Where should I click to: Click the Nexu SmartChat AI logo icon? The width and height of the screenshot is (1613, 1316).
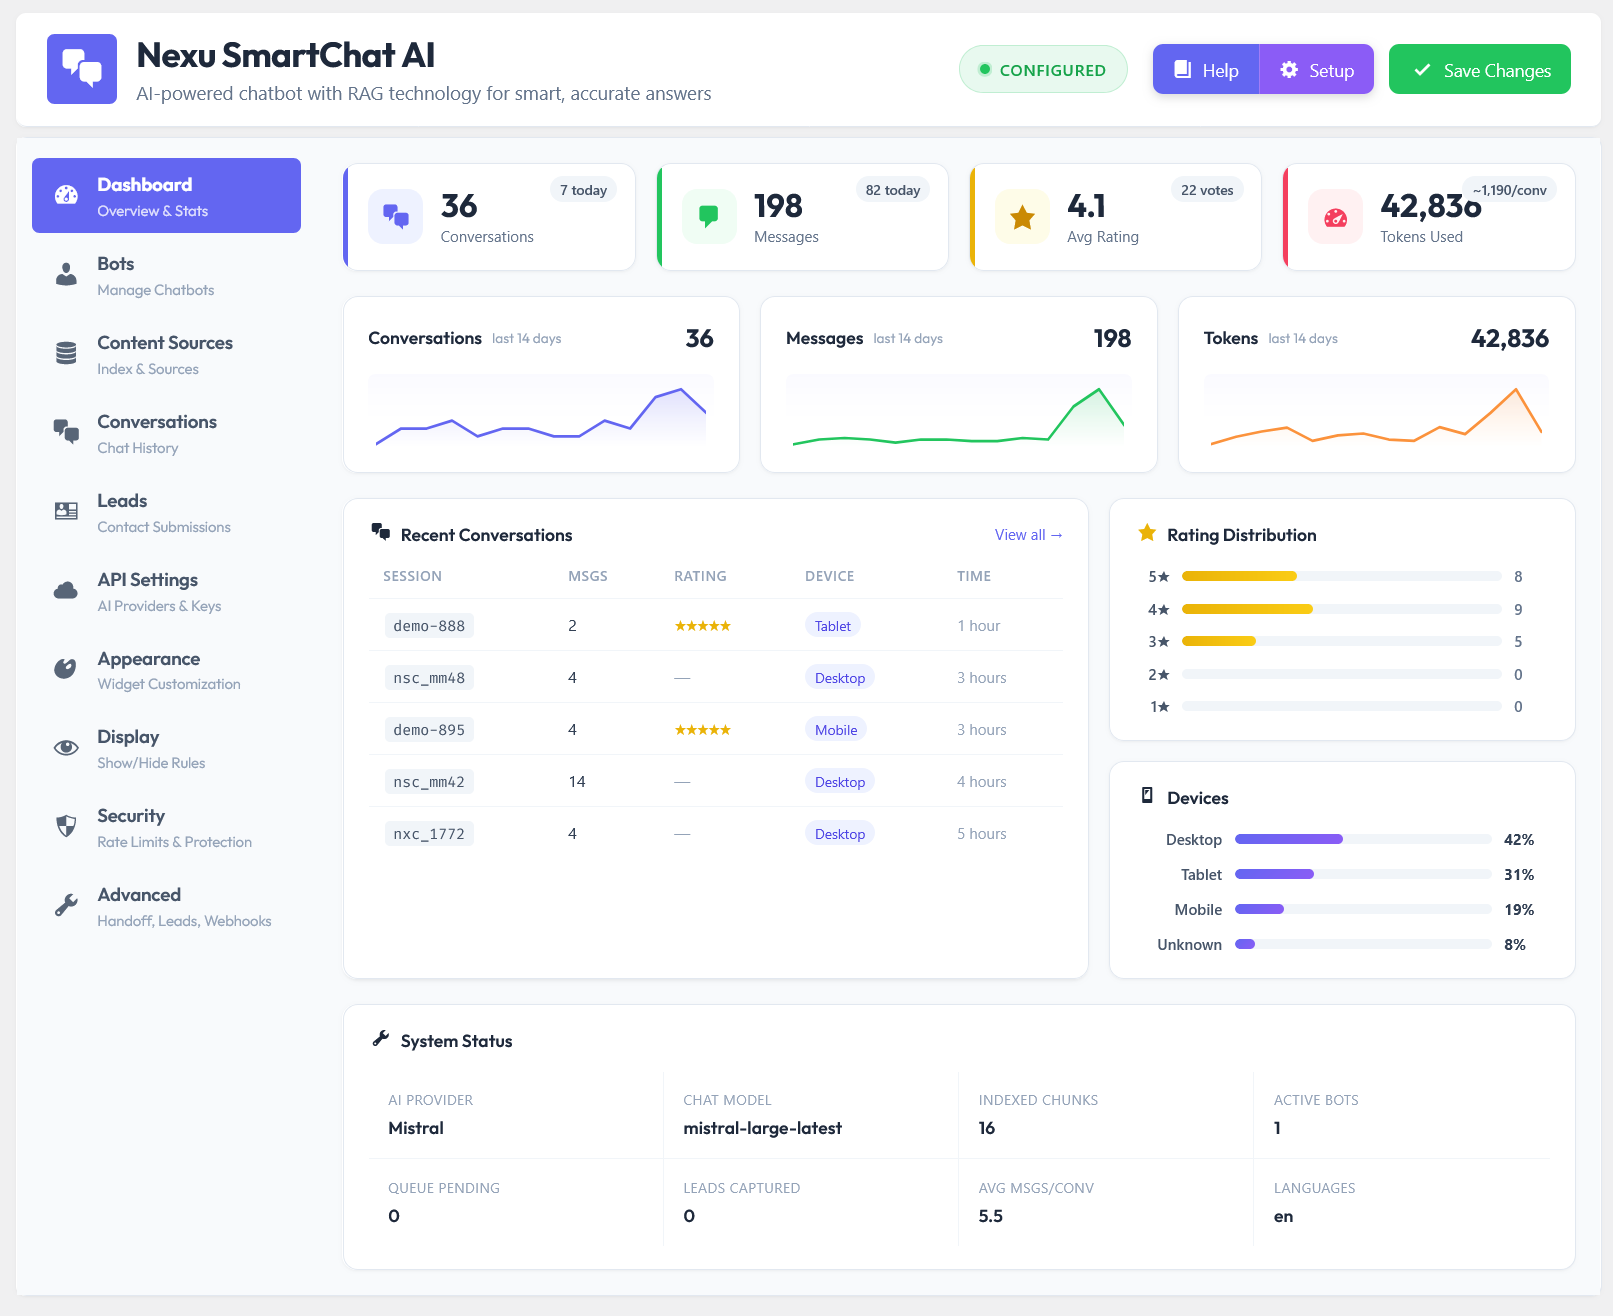click(82, 69)
